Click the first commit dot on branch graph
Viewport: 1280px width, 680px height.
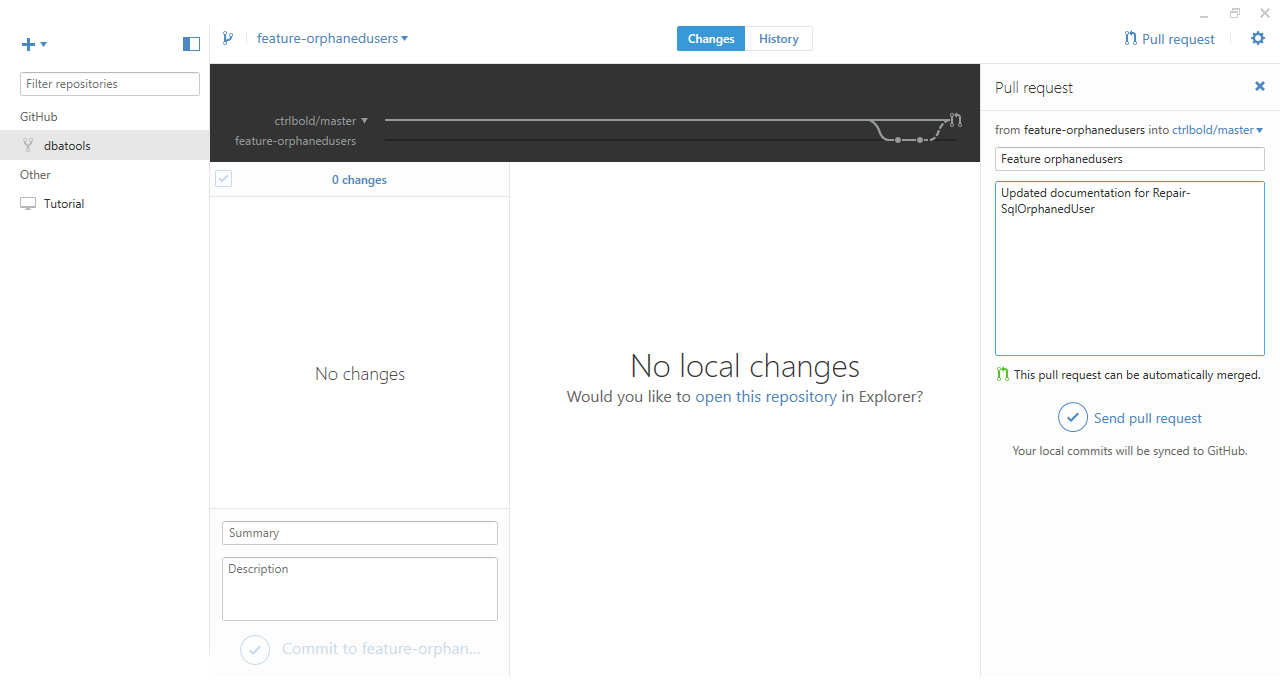pyautogui.click(x=898, y=140)
